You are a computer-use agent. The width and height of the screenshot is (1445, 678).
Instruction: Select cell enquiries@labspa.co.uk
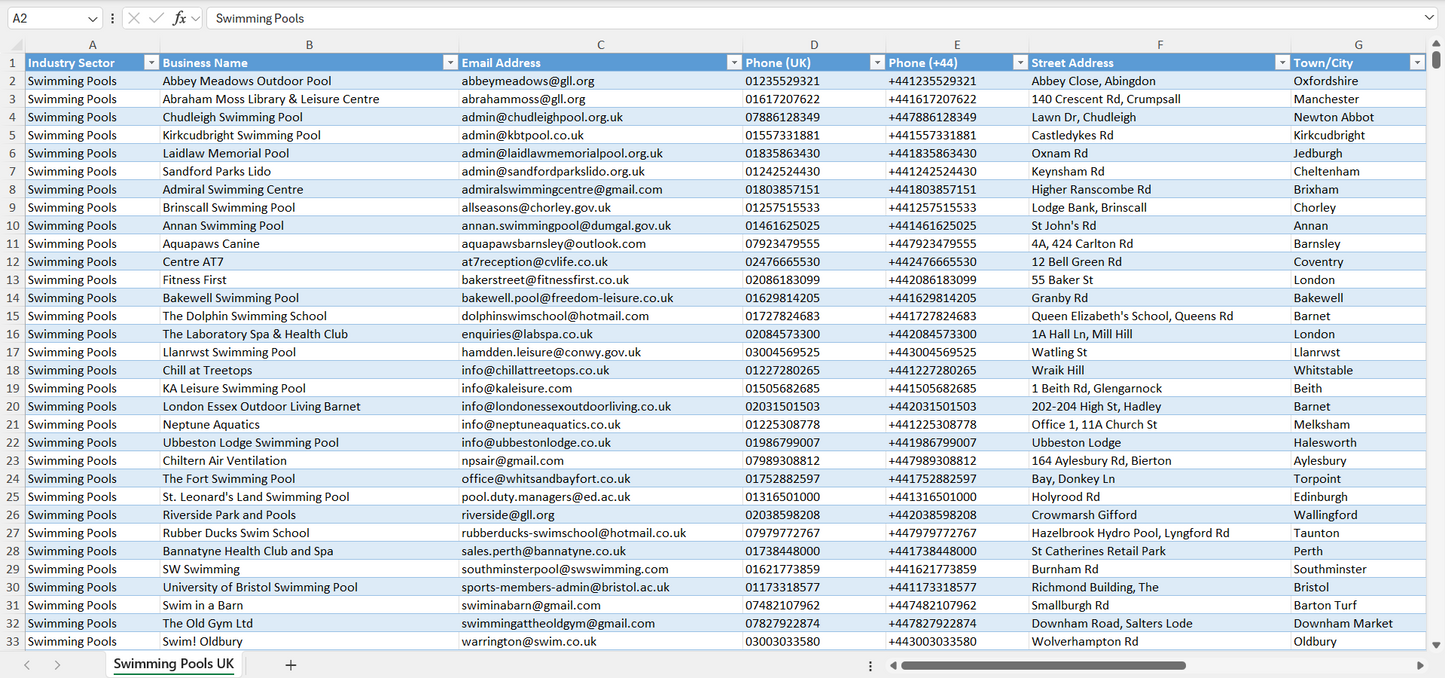(600, 334)
